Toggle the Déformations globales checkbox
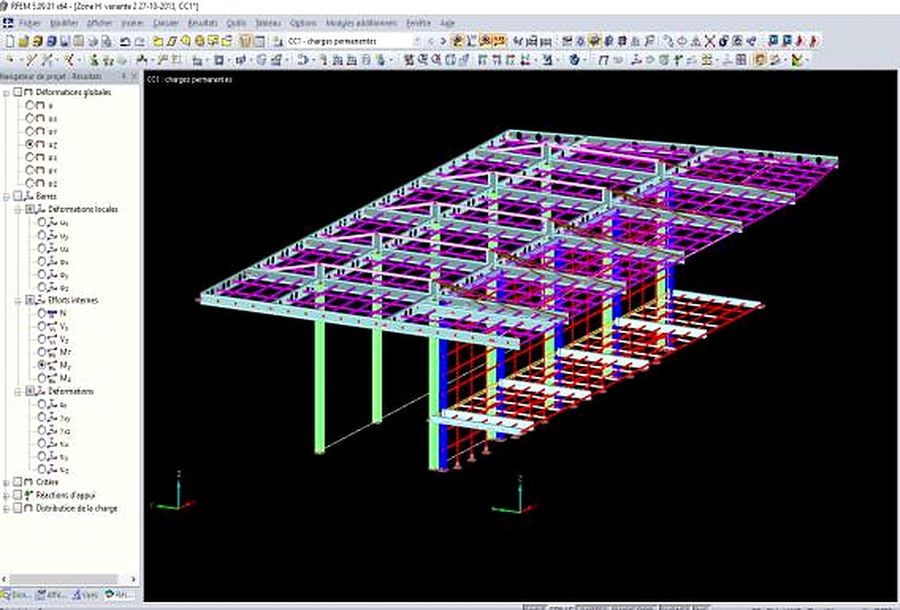This screenshot has height=610, width=900. (18, 92)
